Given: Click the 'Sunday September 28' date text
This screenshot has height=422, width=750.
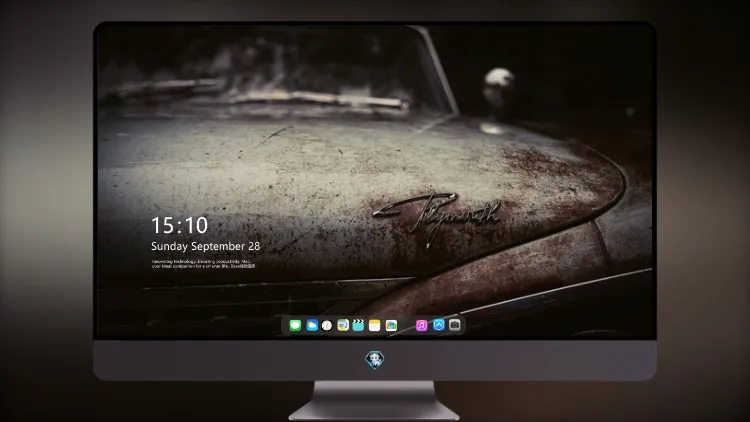Looking at the screenshot, I should click(x=206, y=246).
